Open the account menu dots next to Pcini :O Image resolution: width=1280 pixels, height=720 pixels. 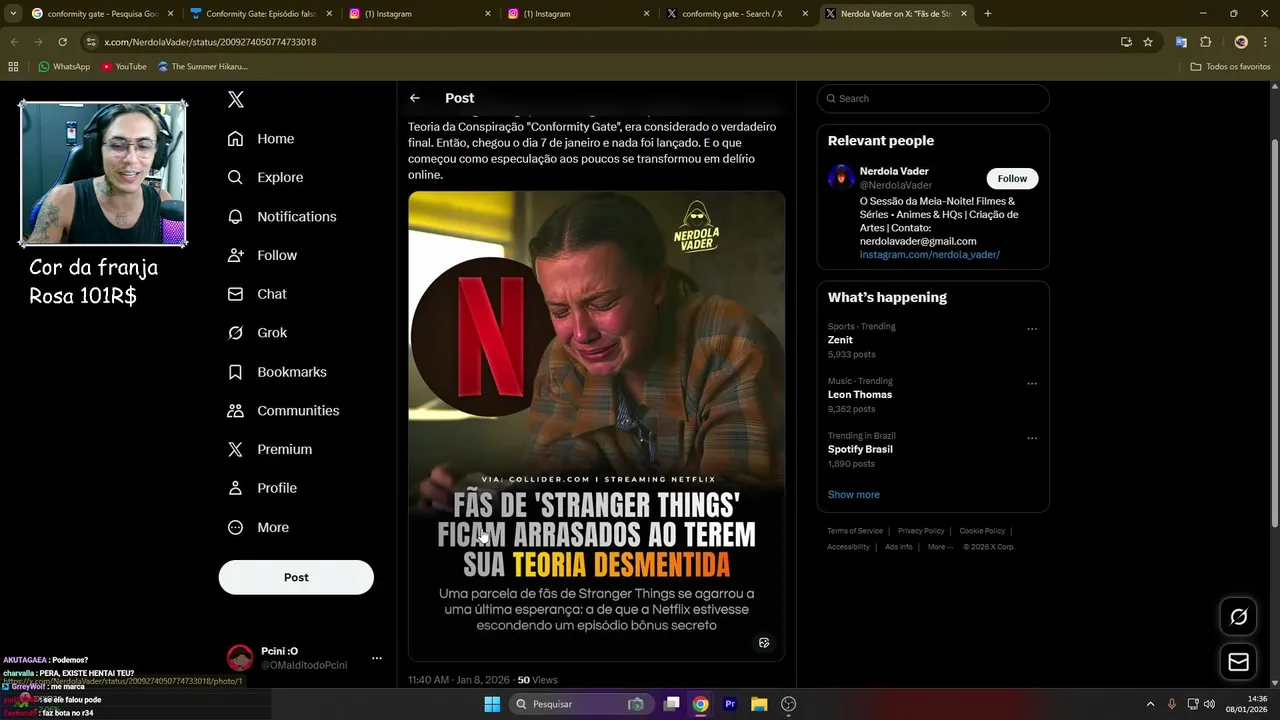click(x=377, y=658)
